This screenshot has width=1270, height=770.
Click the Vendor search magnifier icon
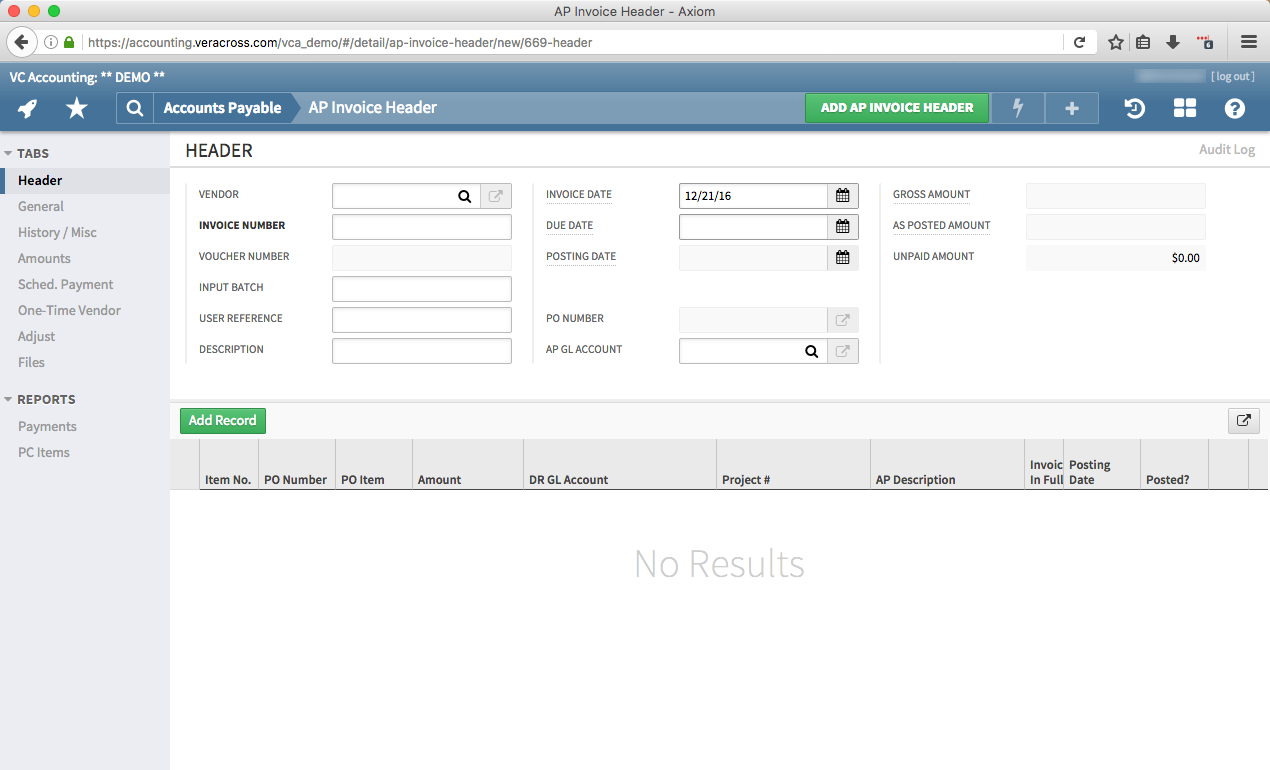[464, 195]
